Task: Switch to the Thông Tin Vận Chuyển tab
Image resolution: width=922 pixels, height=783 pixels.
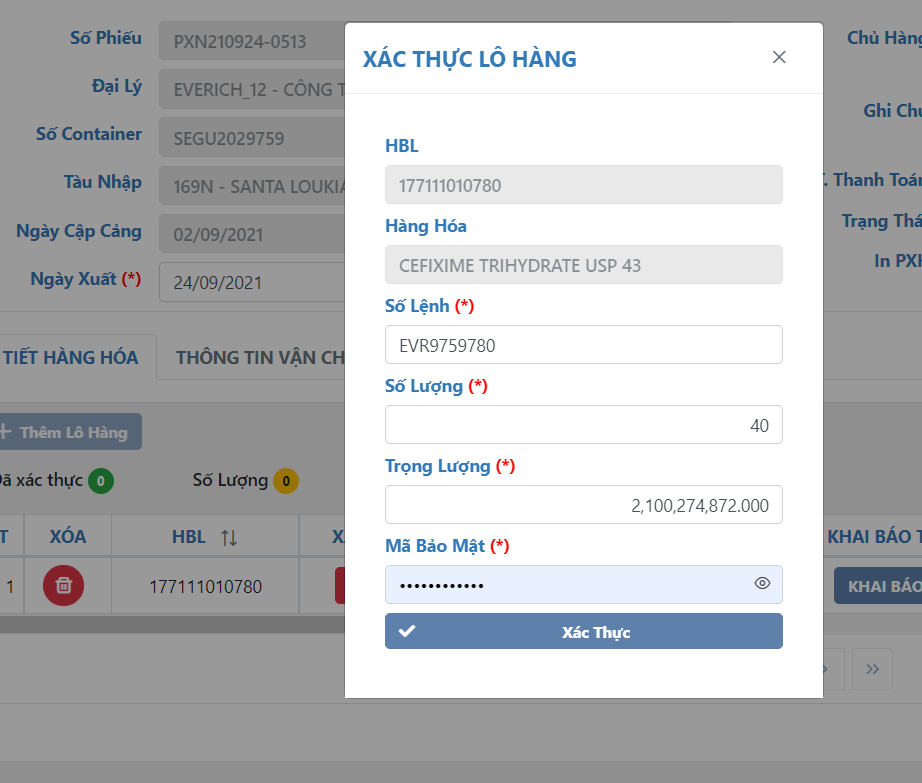Action: pyautogui.click(x=260, y=357)
